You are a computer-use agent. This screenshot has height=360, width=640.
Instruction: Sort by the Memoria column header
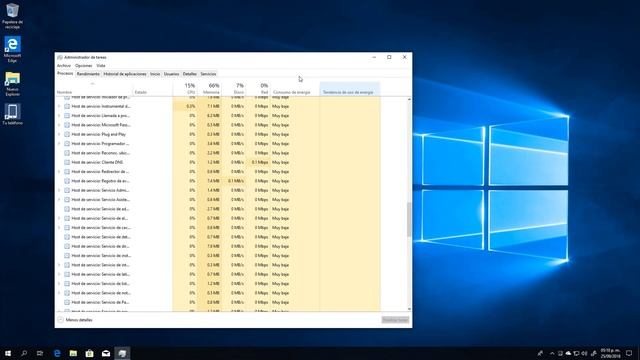[x=210, y=89]
